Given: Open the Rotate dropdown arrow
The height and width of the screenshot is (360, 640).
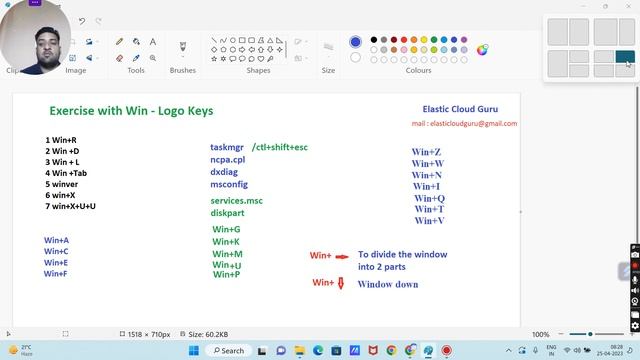Looking at the screenshot, I should (98, 42).
